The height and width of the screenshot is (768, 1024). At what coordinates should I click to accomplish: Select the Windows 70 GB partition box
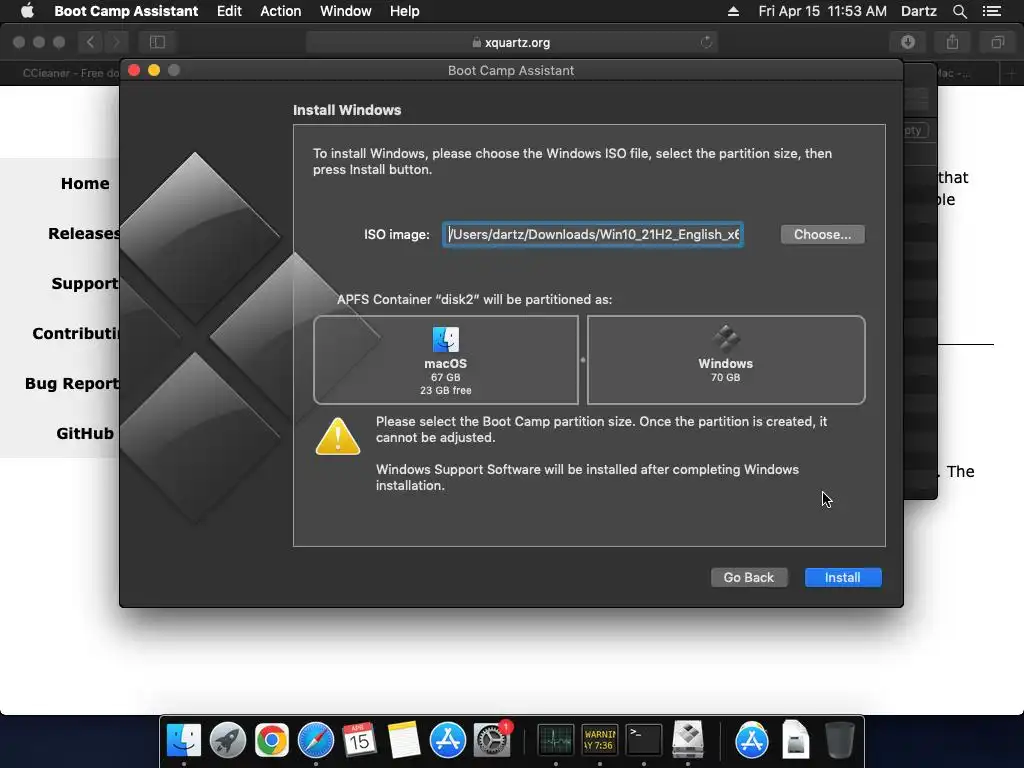tap(726, 360)
